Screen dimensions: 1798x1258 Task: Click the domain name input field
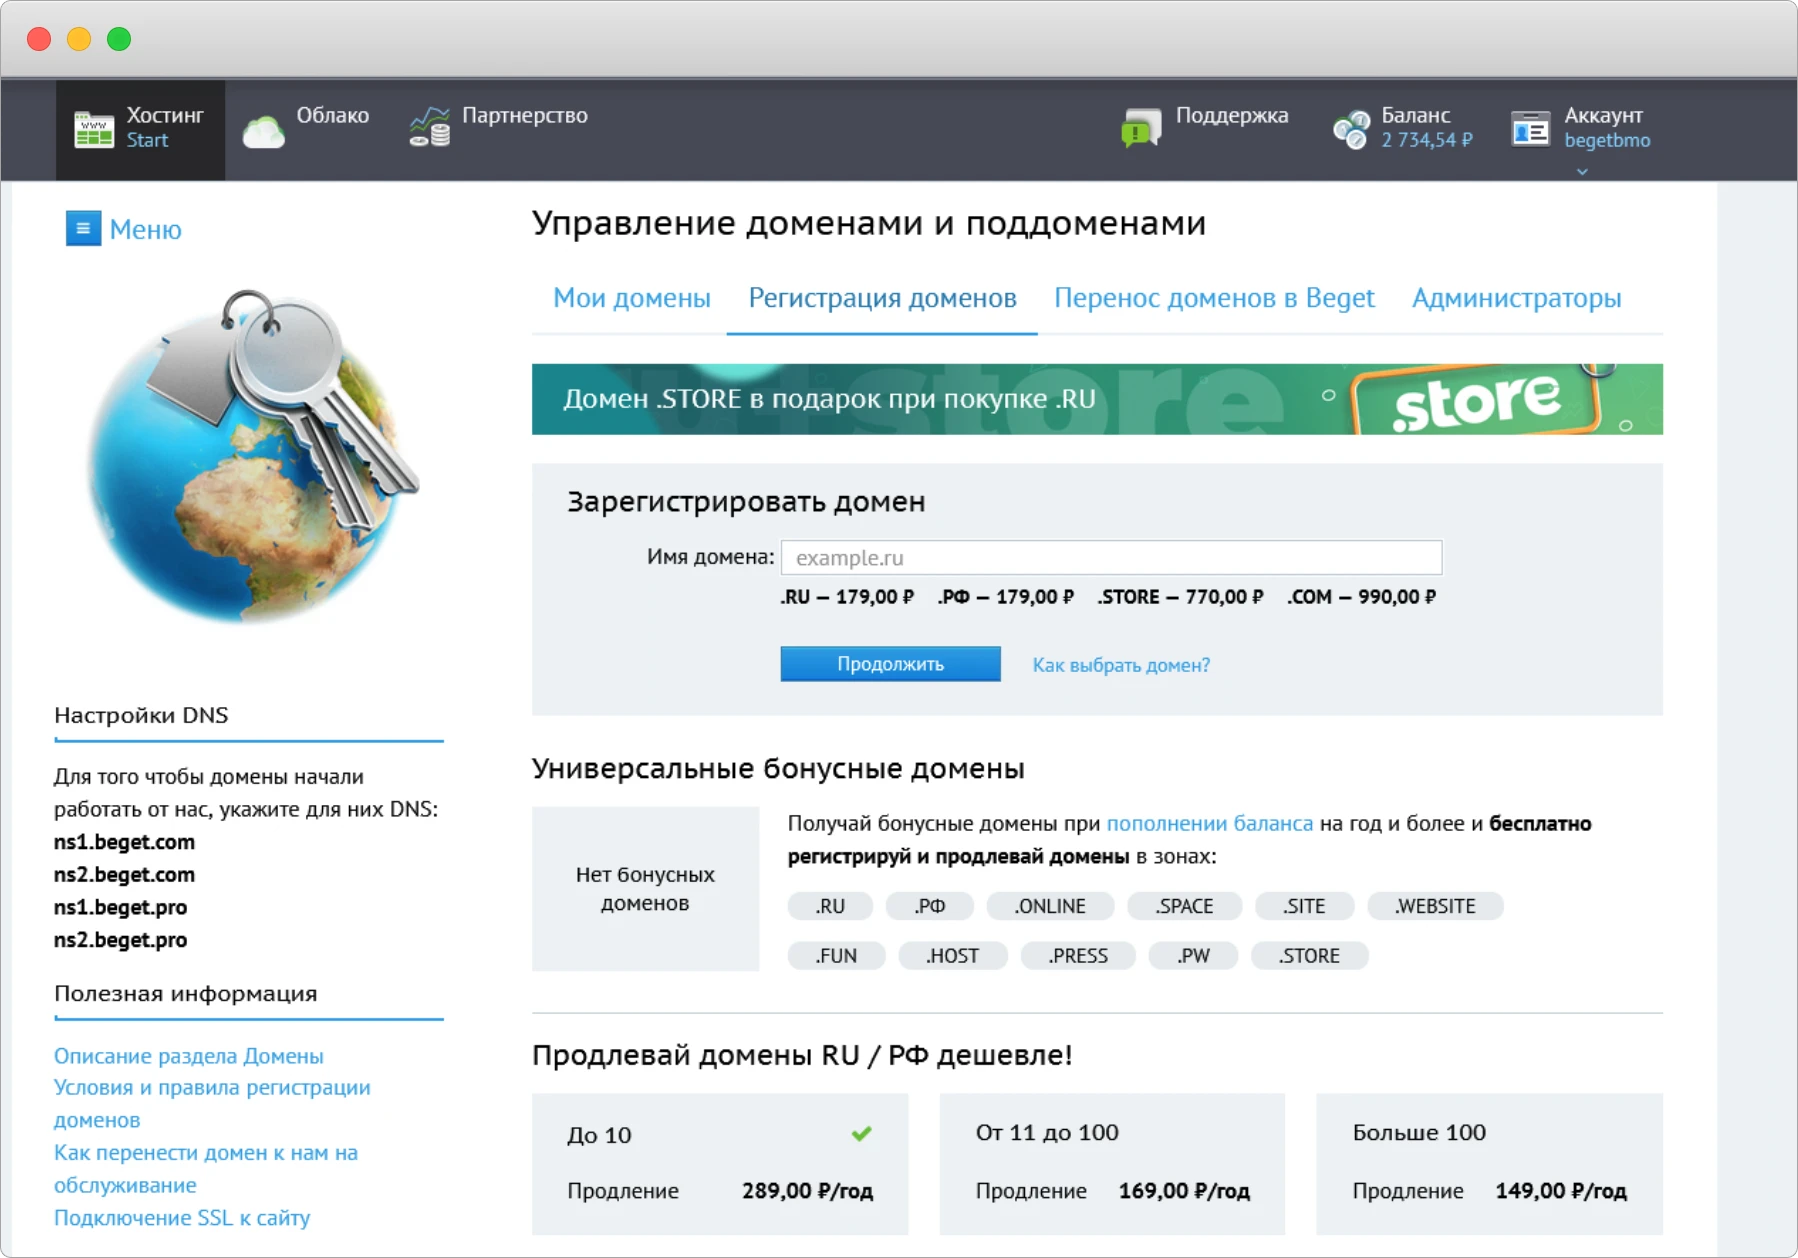1111,557
